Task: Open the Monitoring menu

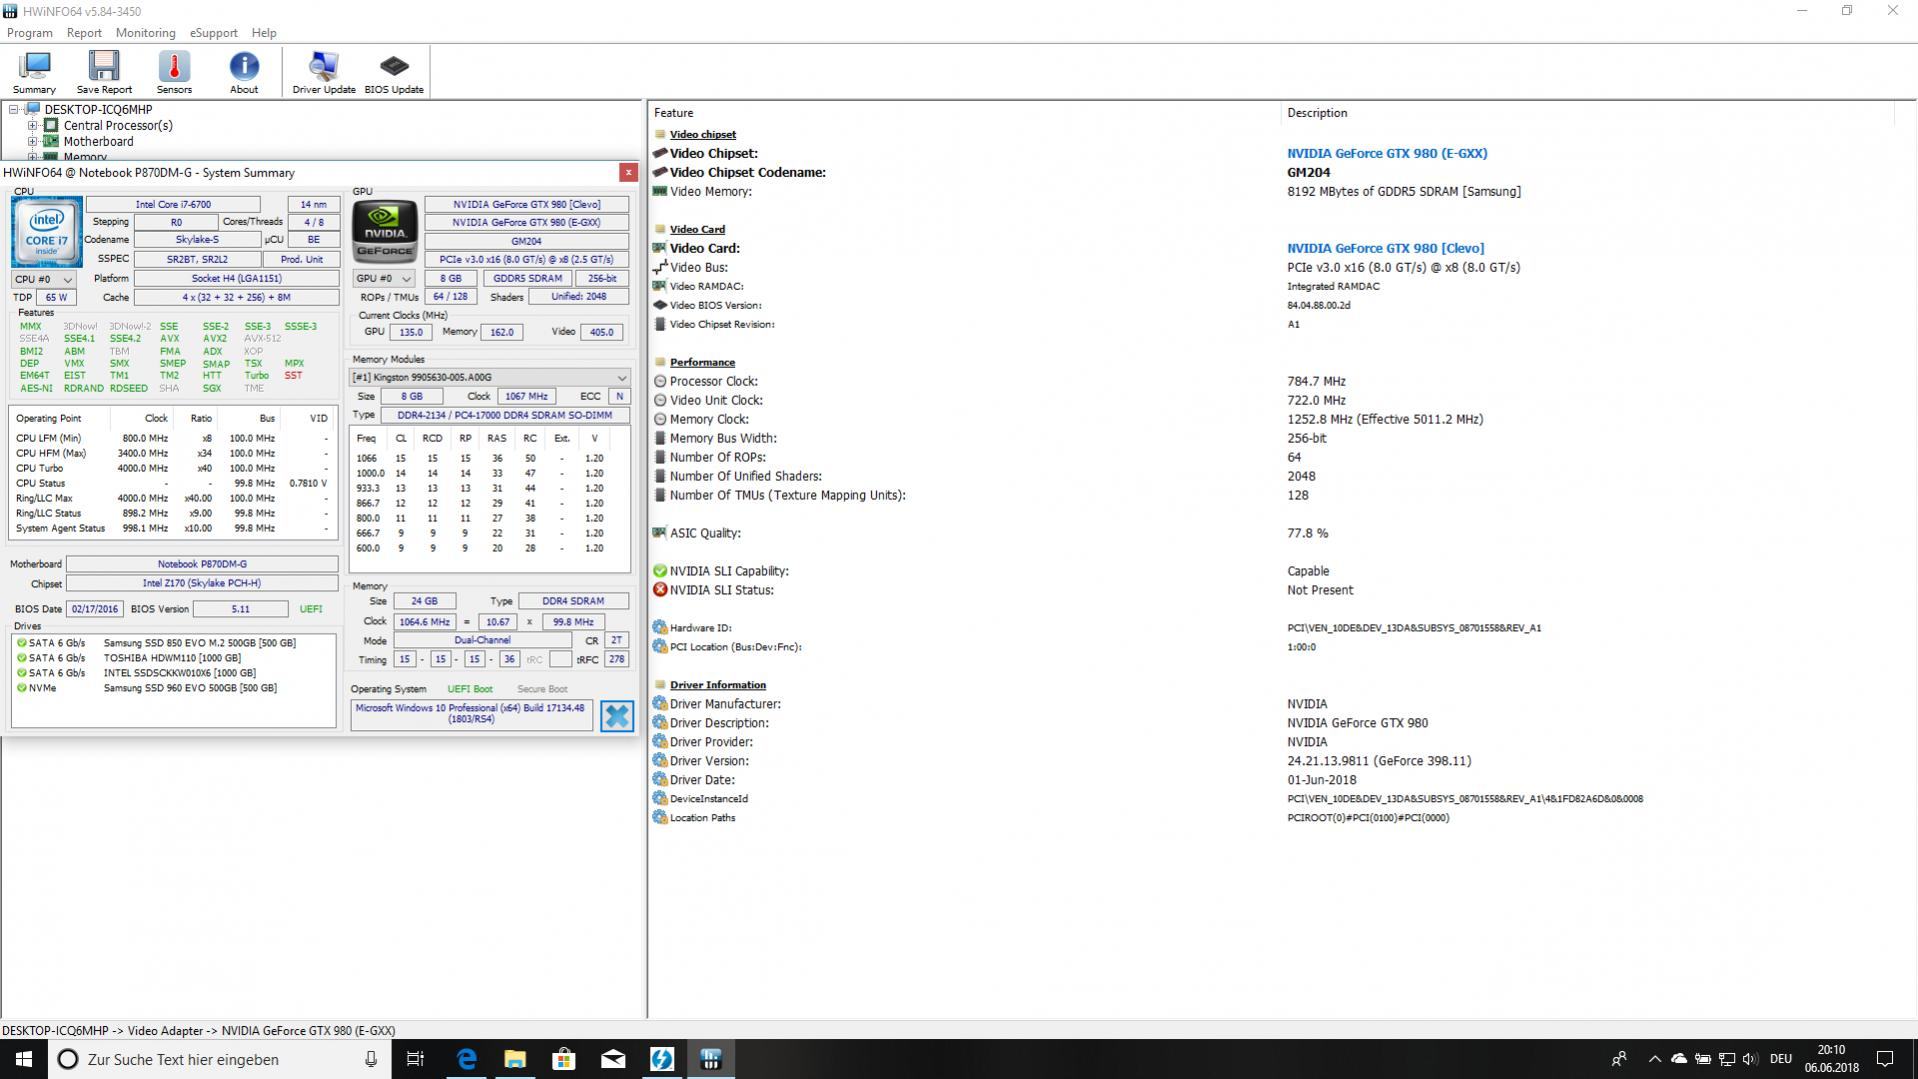Action: [145, 33]
